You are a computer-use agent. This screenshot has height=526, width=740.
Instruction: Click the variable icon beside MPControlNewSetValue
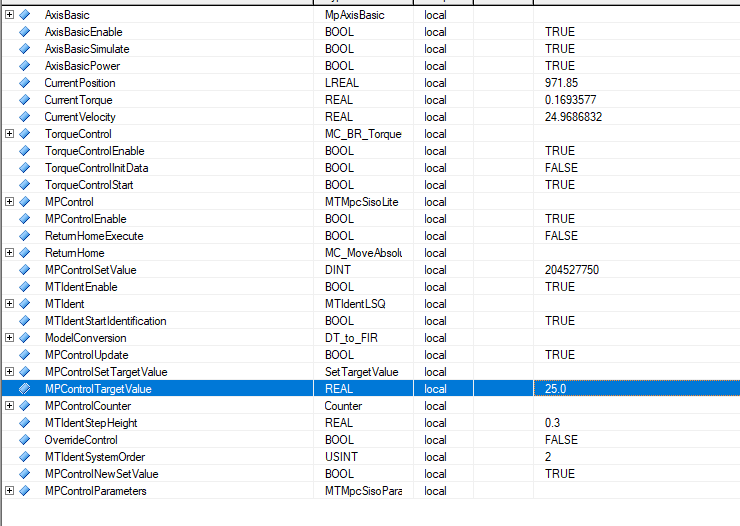[25, 473]
